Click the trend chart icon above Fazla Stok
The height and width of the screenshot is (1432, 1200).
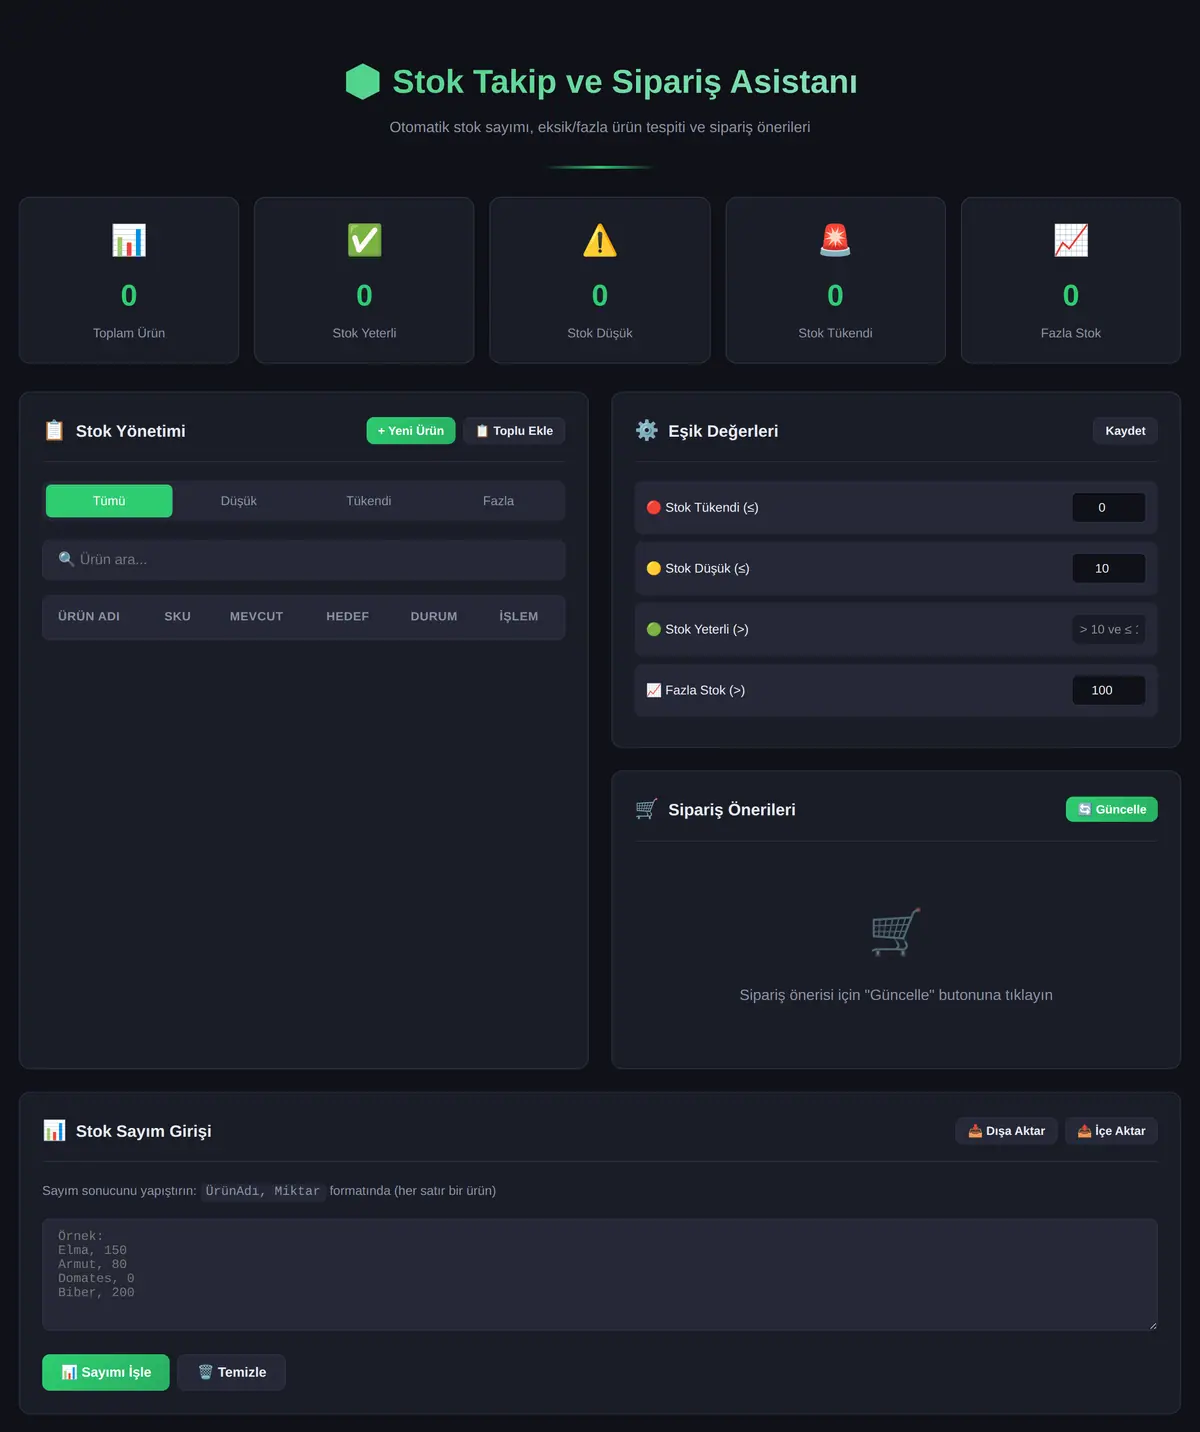[1071, 240]
